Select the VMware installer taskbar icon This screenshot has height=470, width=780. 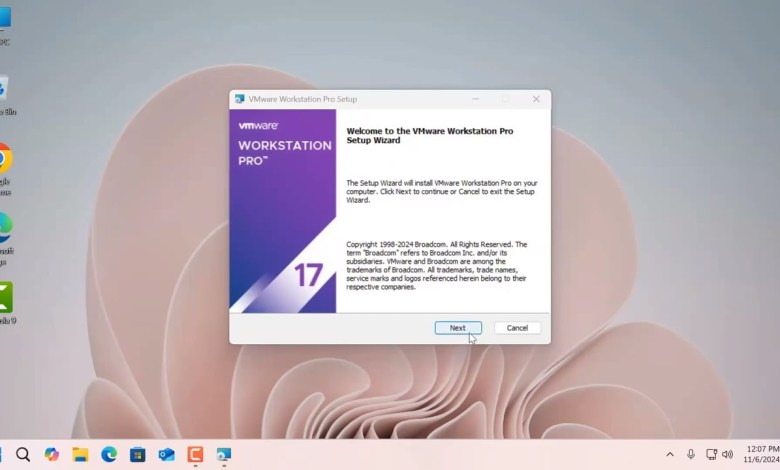point(224,455)
